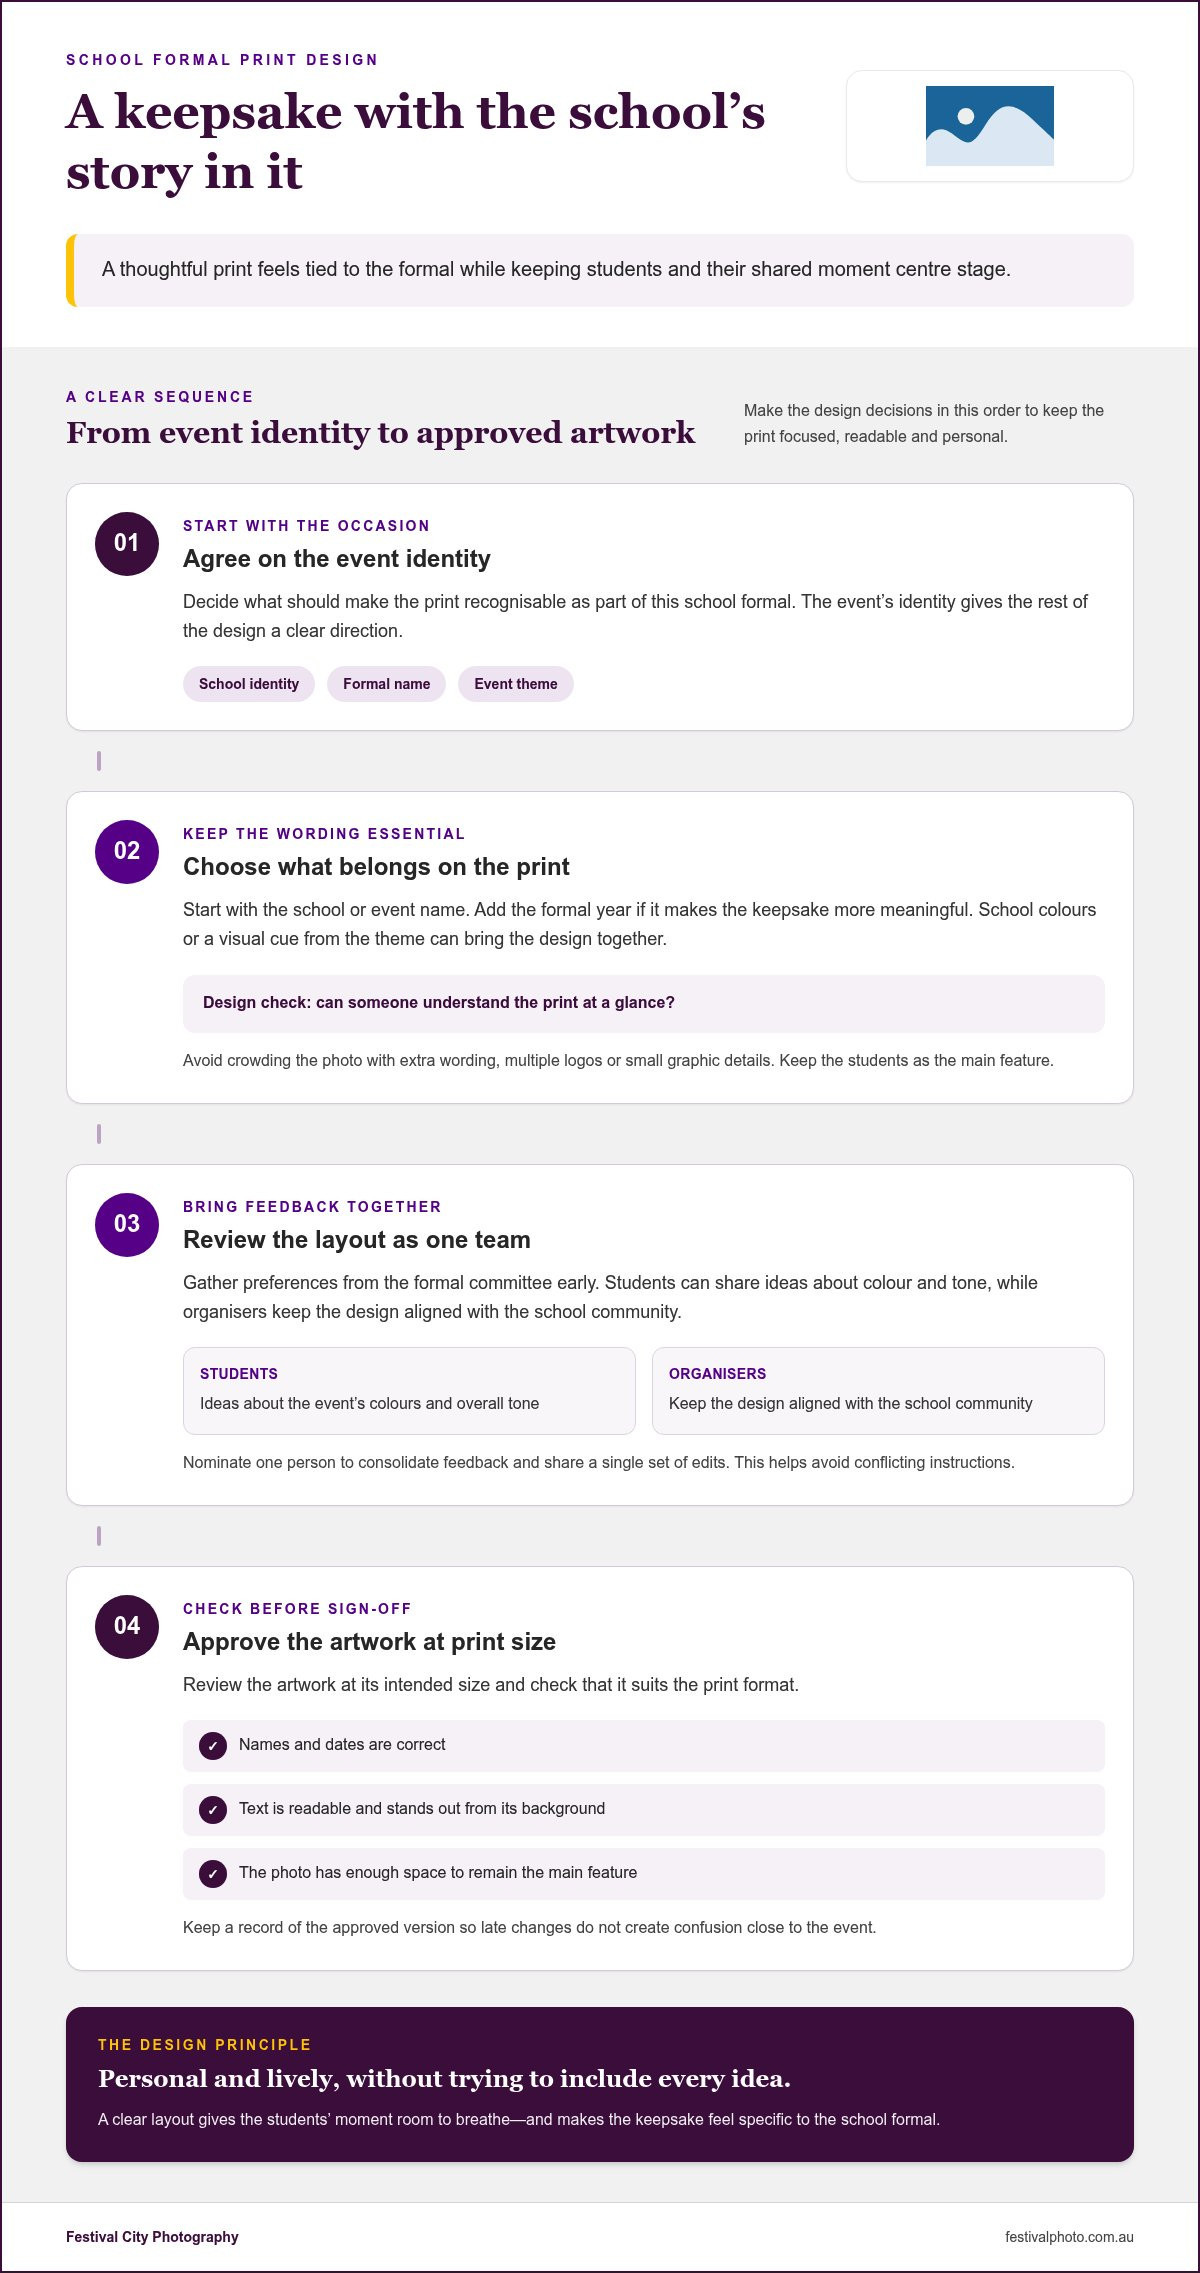The height and width of the screenshot is (2273, 1200).
Task: Click the yellow-edged intro quote box
Action: 600,270
